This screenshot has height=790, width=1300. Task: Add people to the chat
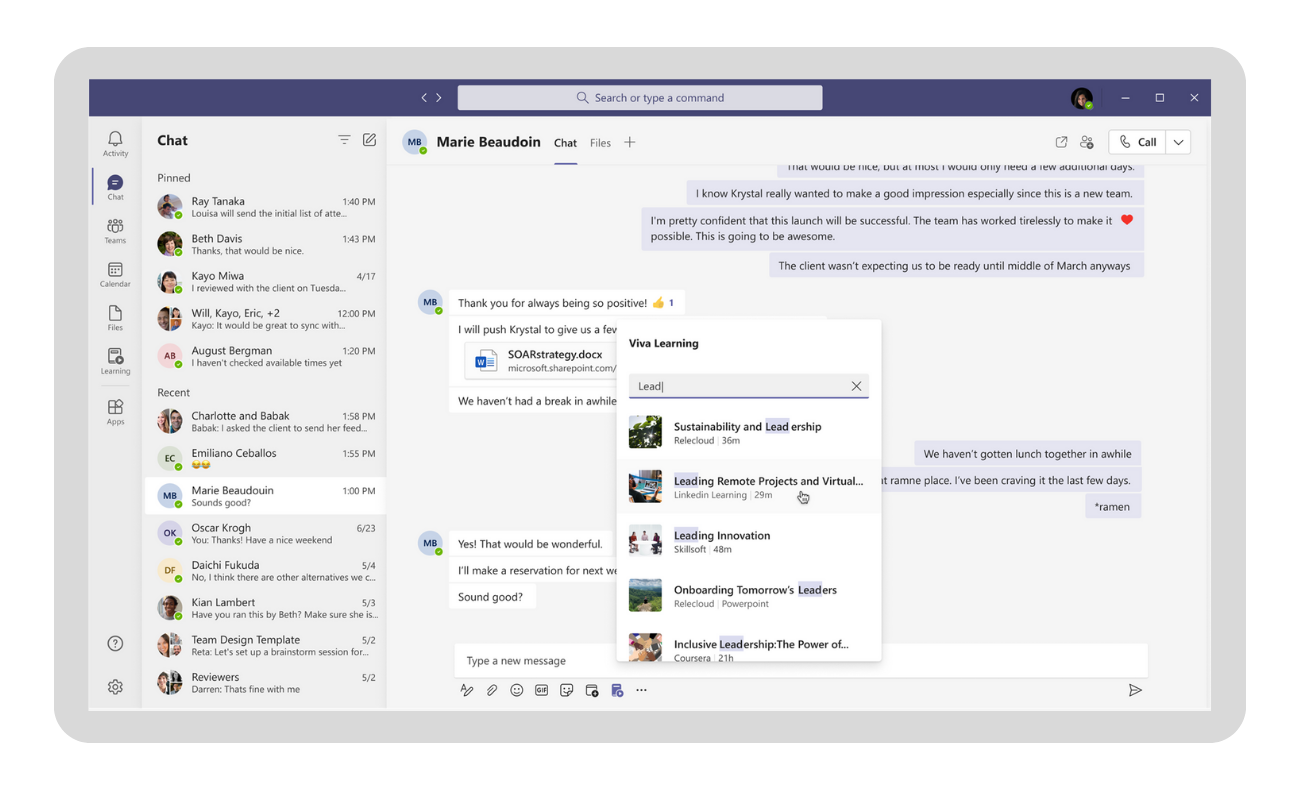point(1087,142)
